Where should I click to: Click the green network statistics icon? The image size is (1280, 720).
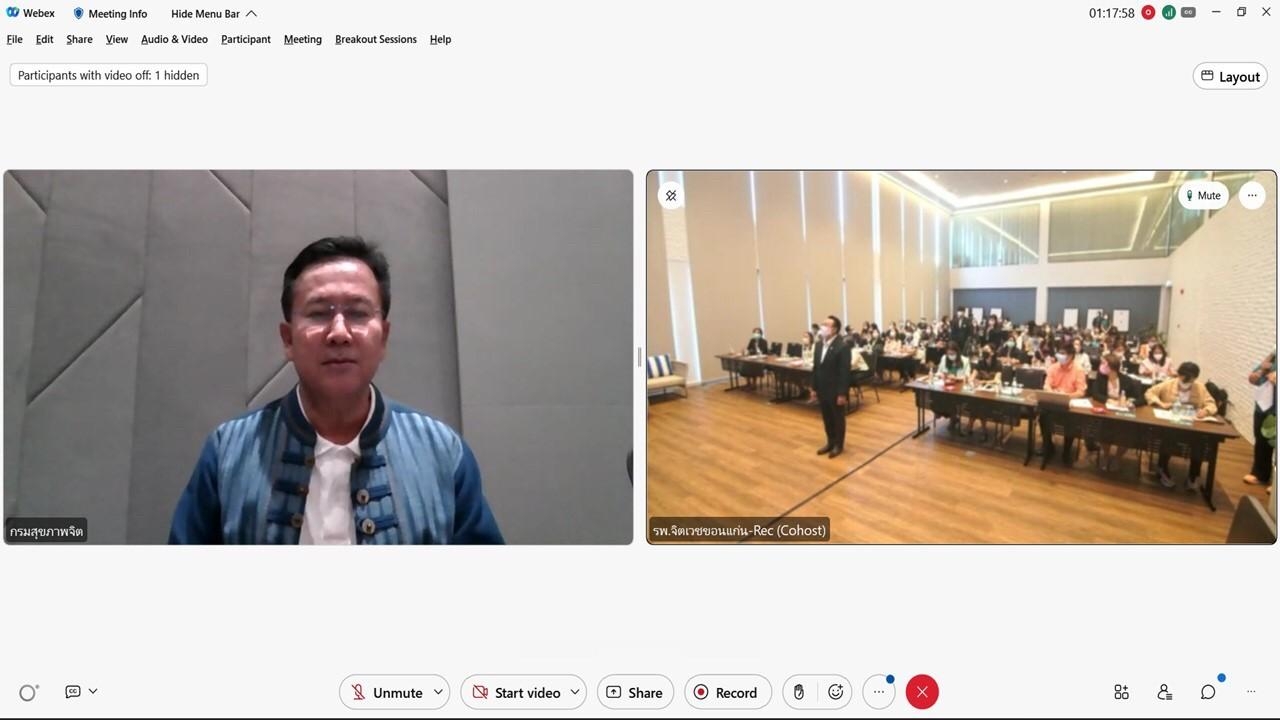1168,13
